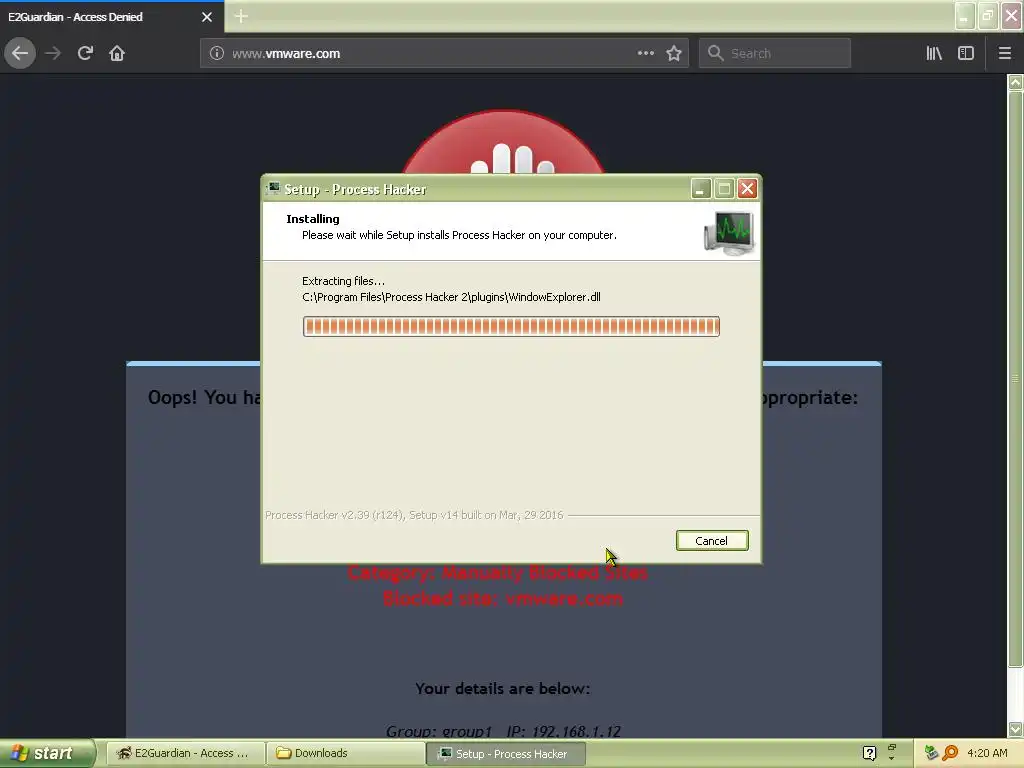This screenshot has height=768, width=1024.
Task: Click the Your details are below text
Action: pyautogui.click(x=503, y=688)
